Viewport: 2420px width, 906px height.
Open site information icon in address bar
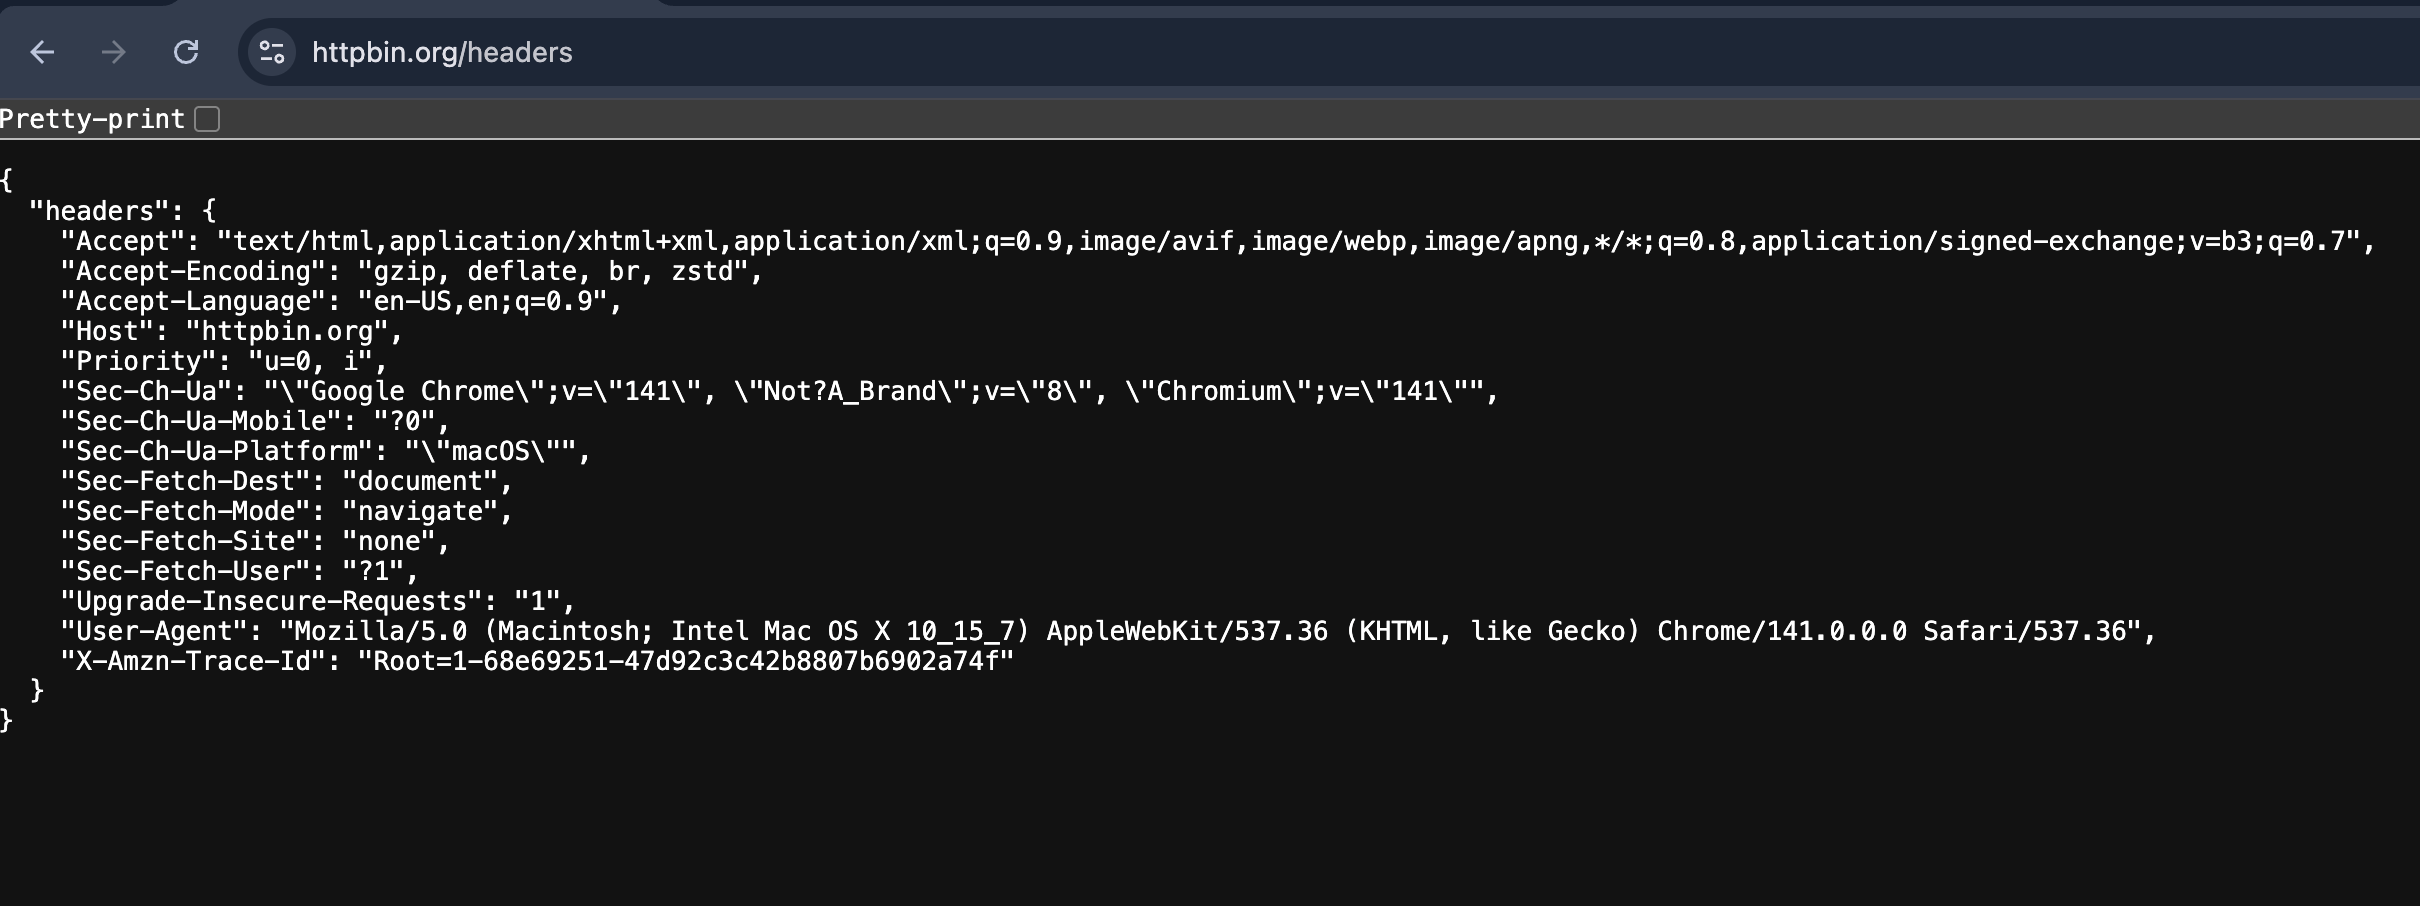pos(272,52)
